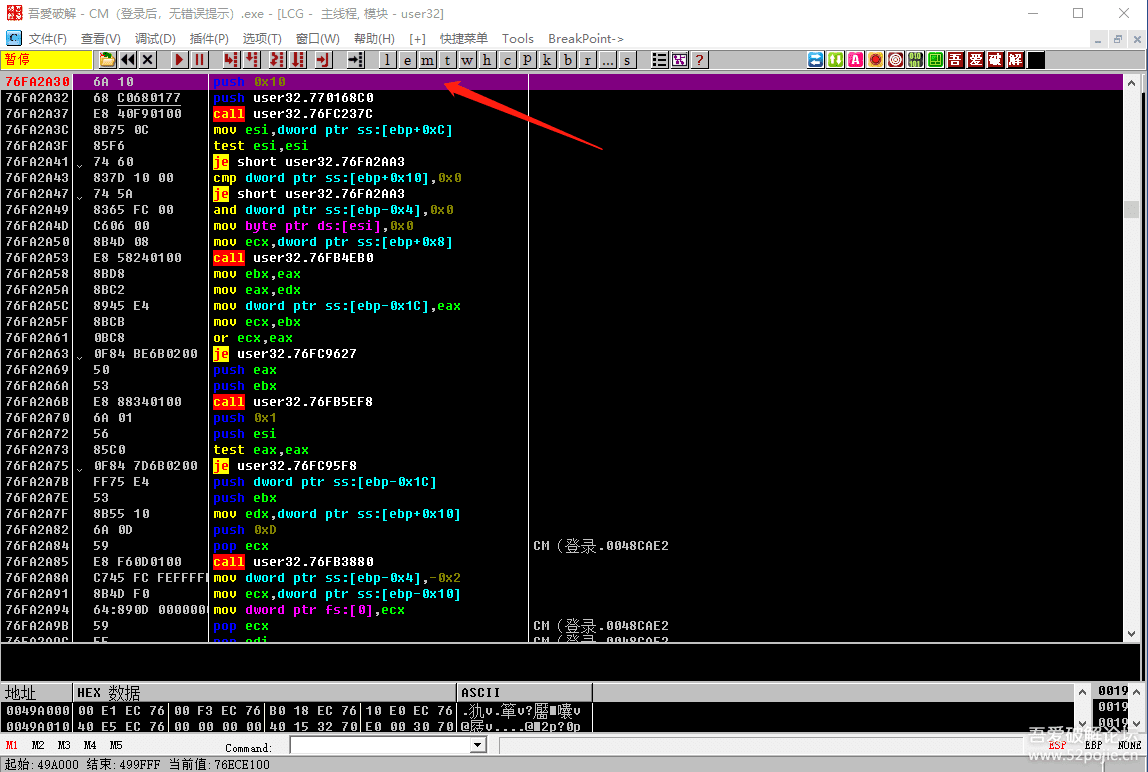Select the ESP stack mode toggle
Image resolution: width=1148 pixels, height=772 pixels.
(1057, 745)
